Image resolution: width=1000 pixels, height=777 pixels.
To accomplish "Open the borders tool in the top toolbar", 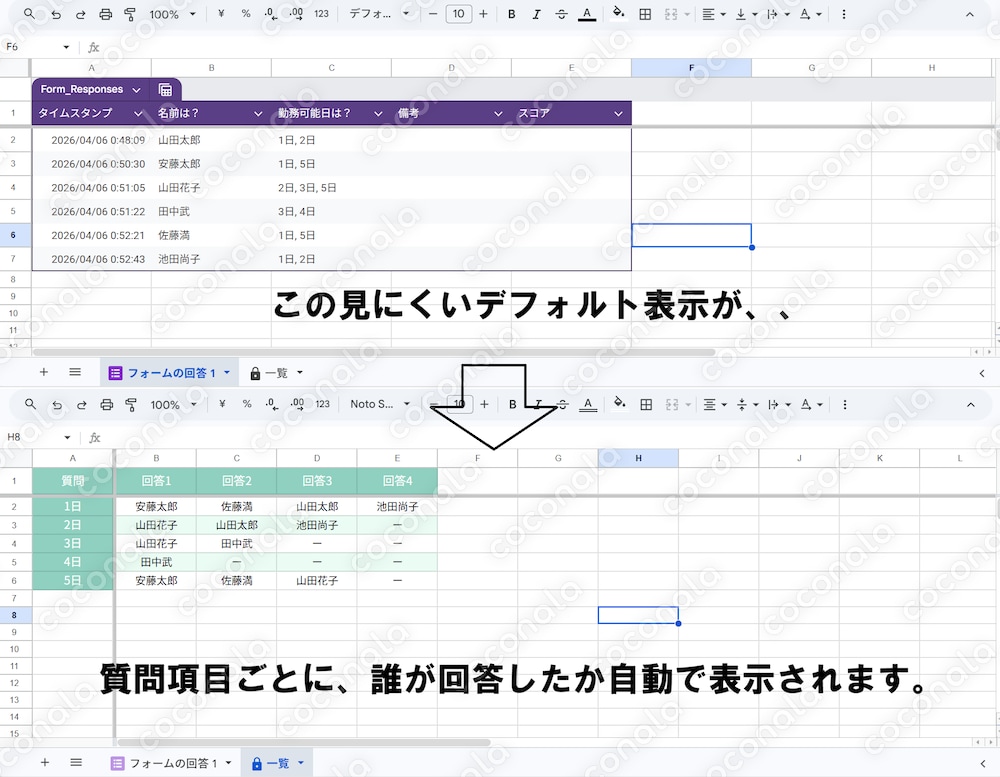I will (x=645, y=14).
